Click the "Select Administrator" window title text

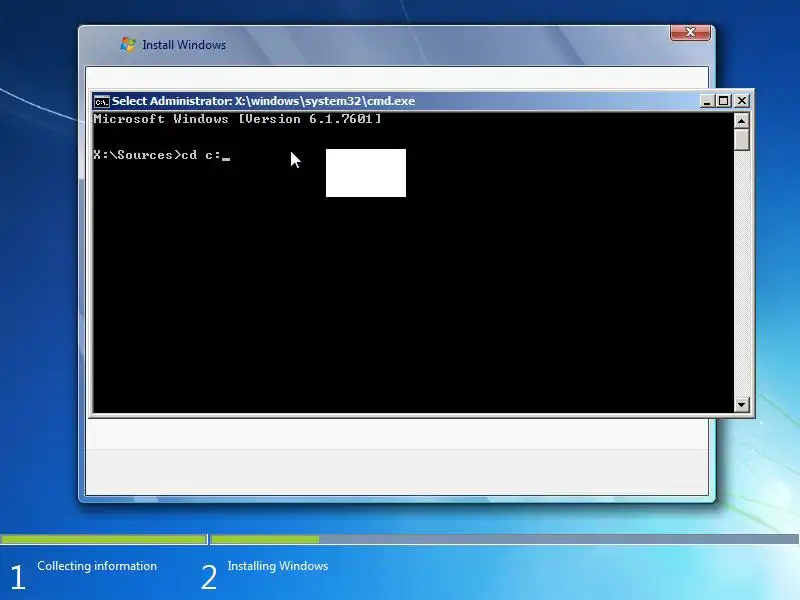pos(263,101)
